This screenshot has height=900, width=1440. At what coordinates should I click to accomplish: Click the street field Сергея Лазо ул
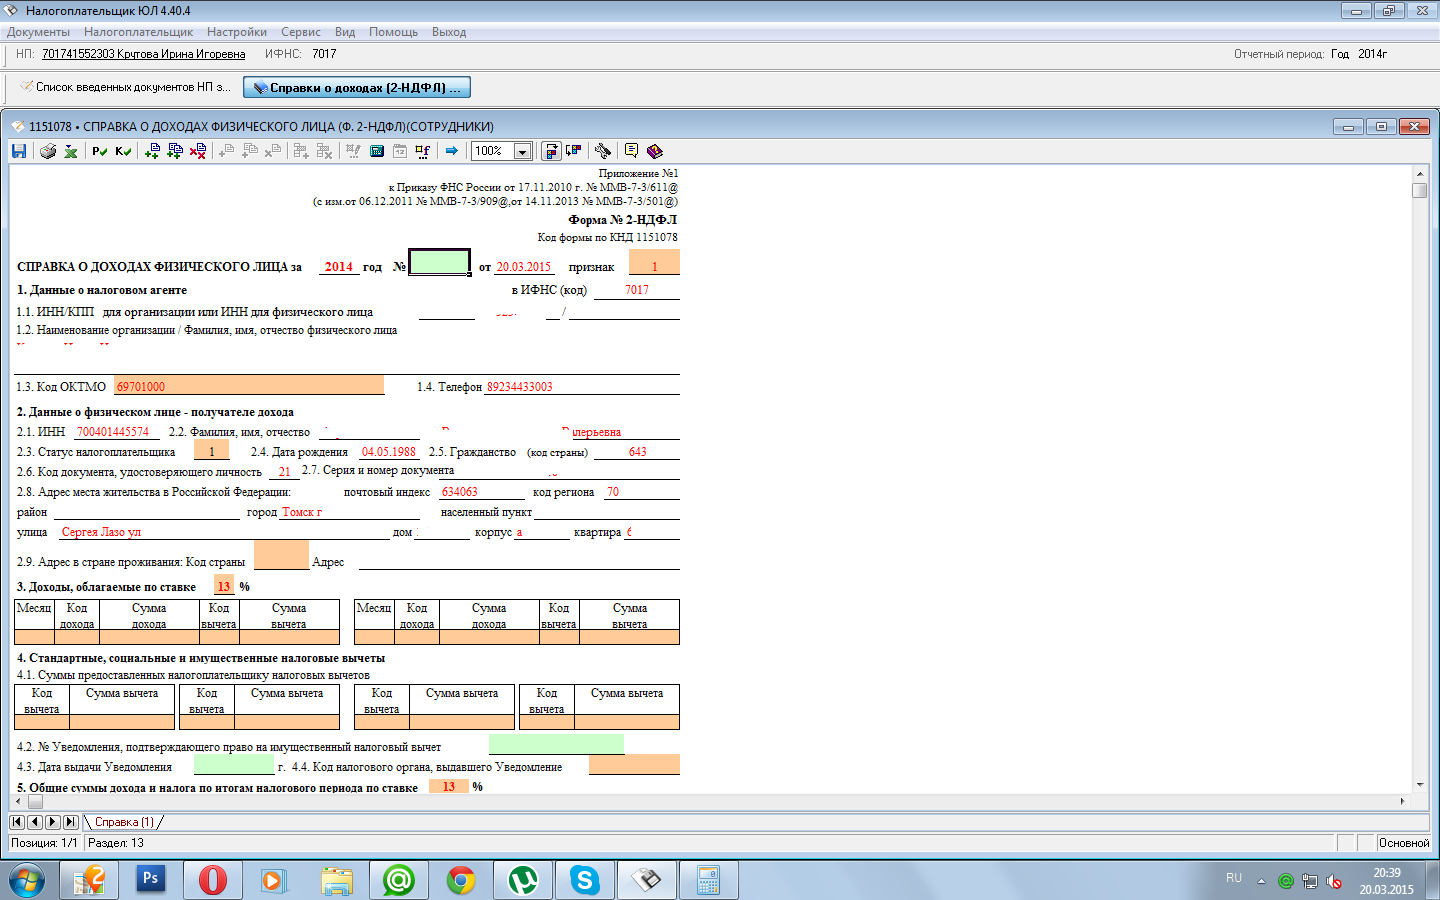[223, 532]
